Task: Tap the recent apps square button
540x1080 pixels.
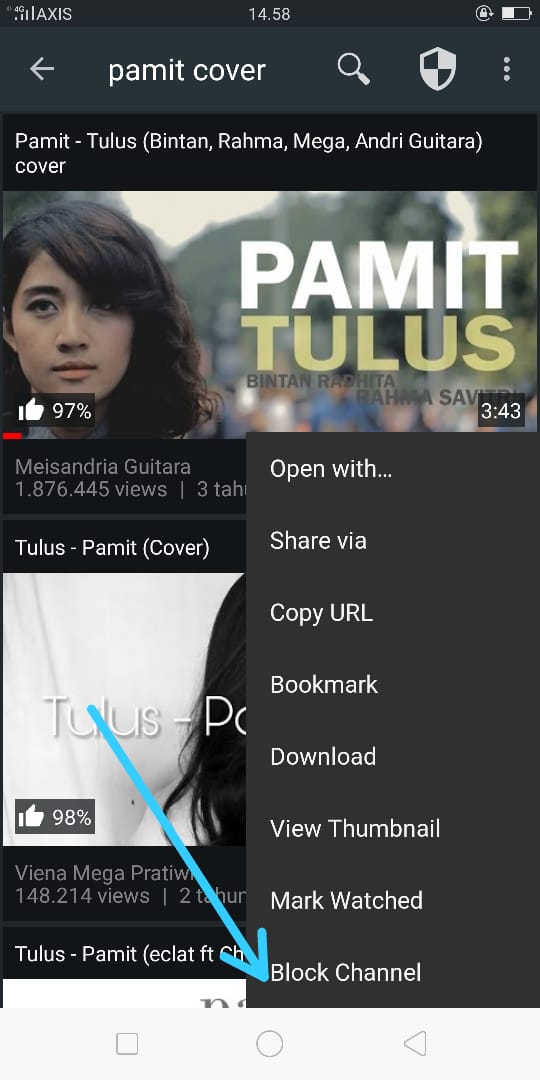Action: (127, 1043)
